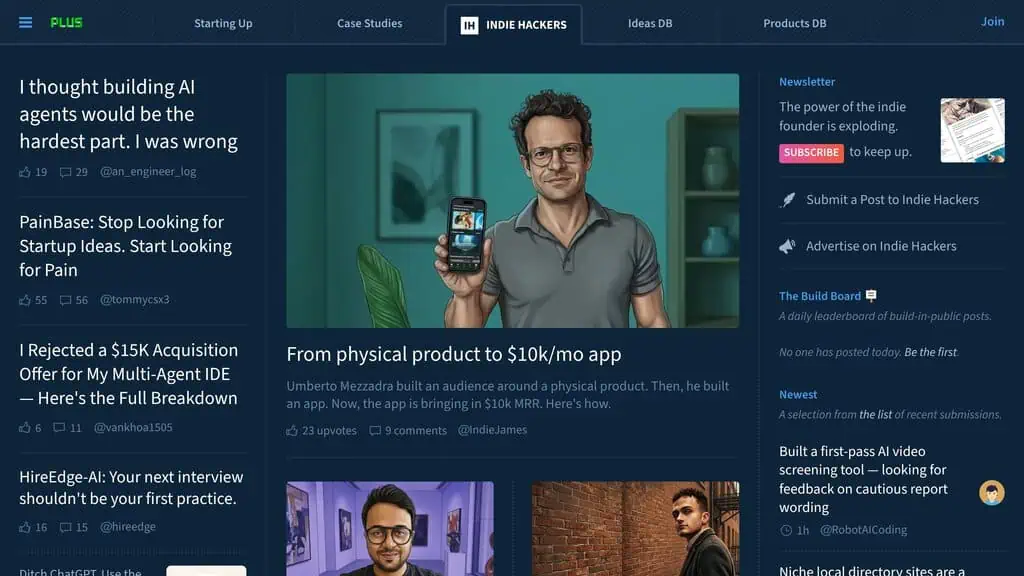
Task: Switch to Case Studies tab
Action: coord(370,24)
